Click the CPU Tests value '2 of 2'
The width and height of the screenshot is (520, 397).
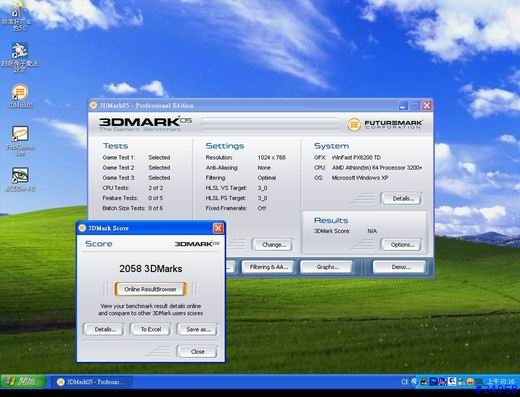(156, 188)
